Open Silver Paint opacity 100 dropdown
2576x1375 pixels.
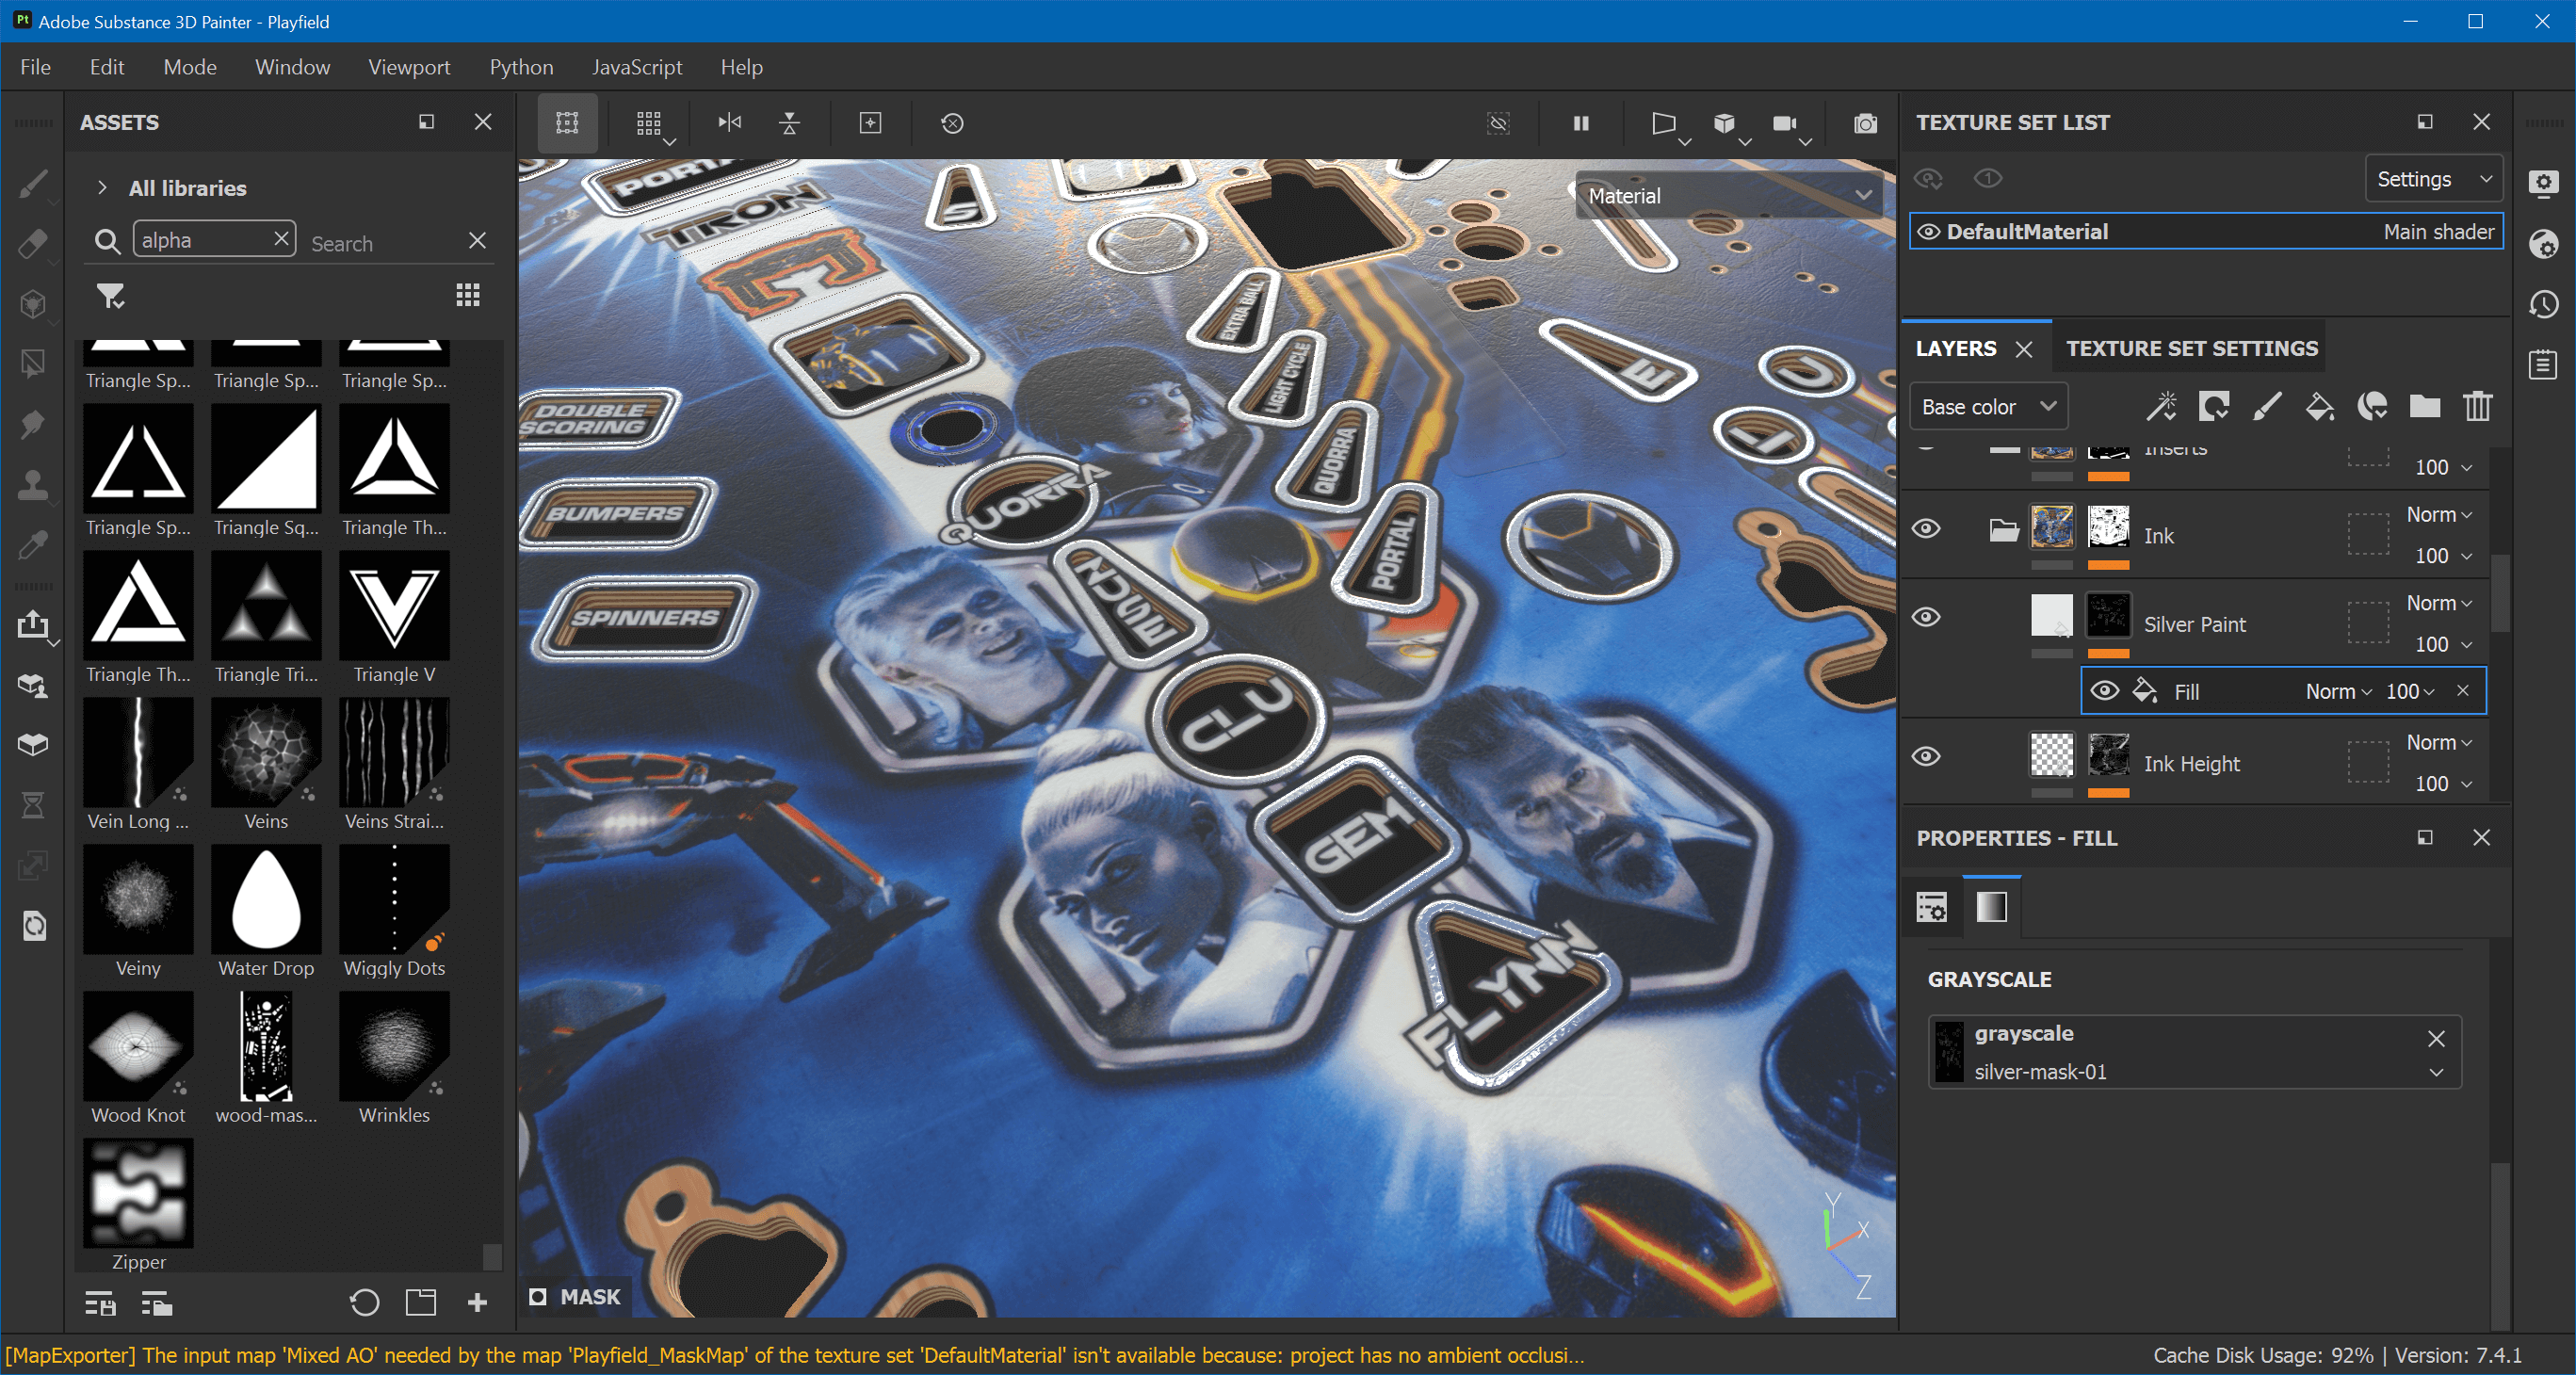coord(2442,644)
